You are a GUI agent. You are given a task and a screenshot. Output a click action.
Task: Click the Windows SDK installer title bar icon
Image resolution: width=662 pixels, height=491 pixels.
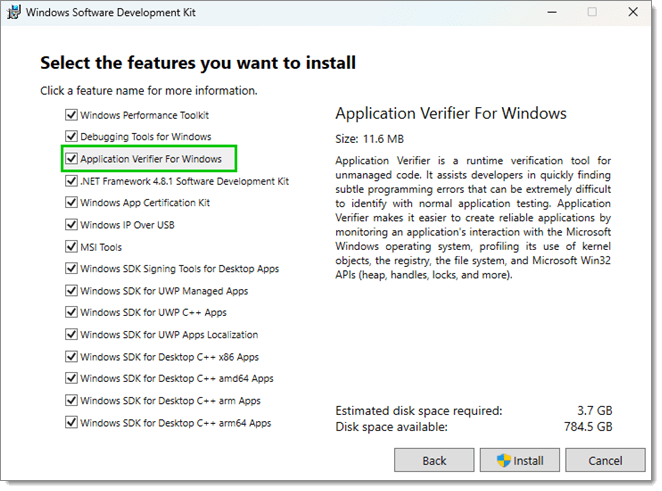[14, 12]
